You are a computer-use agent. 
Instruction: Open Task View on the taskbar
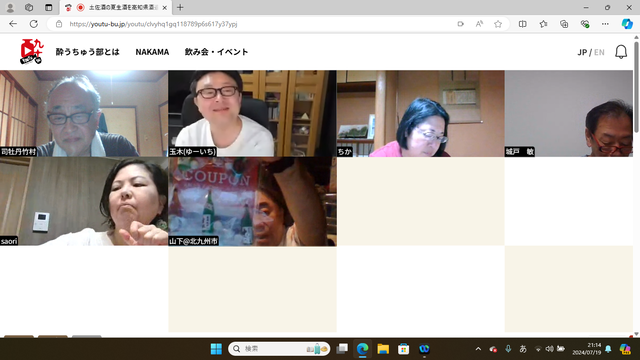click(x=342, y=349)
